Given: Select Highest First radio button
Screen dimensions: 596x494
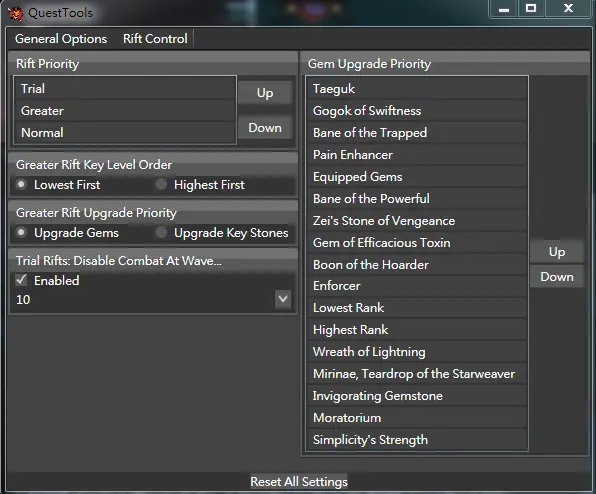Looking at the screenshot, I should (161, 185).
